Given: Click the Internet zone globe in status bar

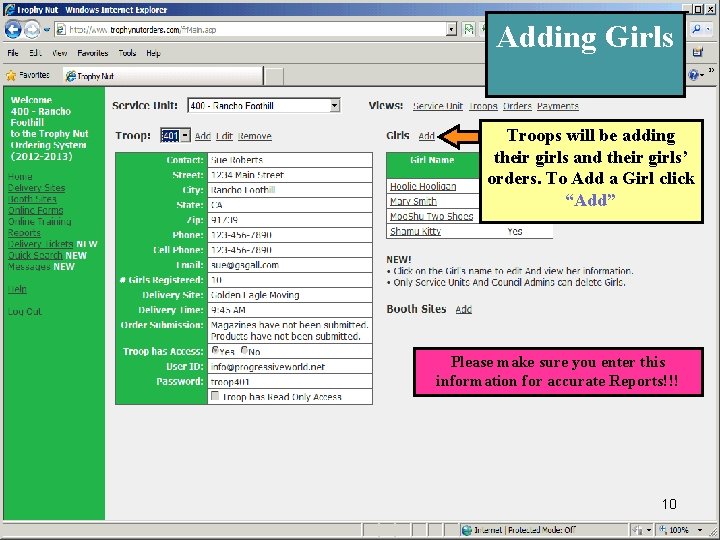Looking at the screenshot, I should pyautogui.click(x=467, y=530).
